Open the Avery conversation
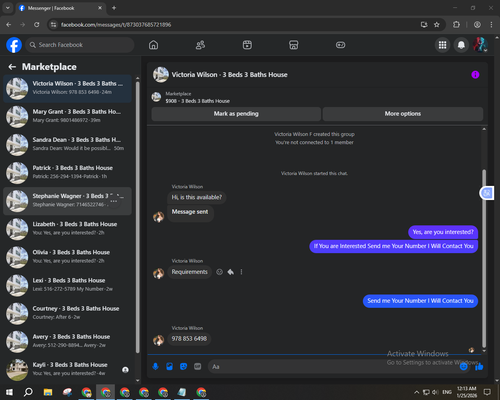 (67, 342)
